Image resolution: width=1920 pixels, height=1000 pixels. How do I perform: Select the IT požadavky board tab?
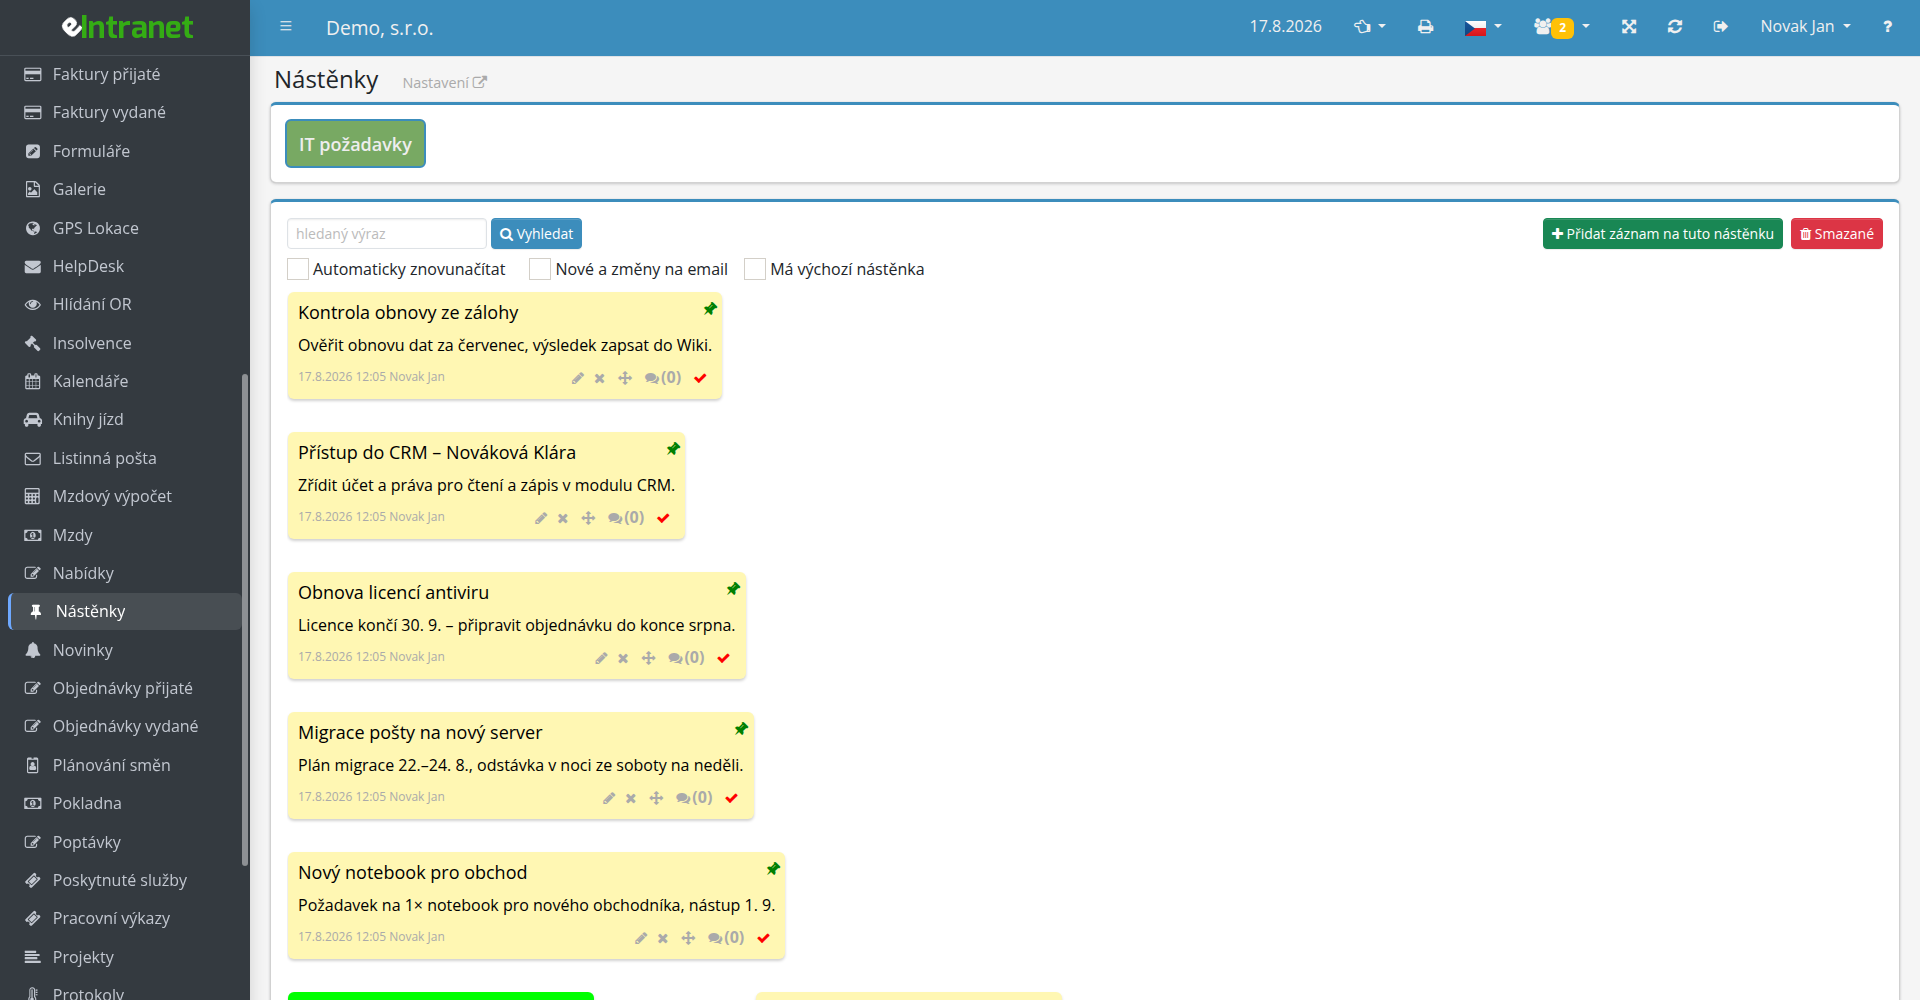tap(355, 144)
